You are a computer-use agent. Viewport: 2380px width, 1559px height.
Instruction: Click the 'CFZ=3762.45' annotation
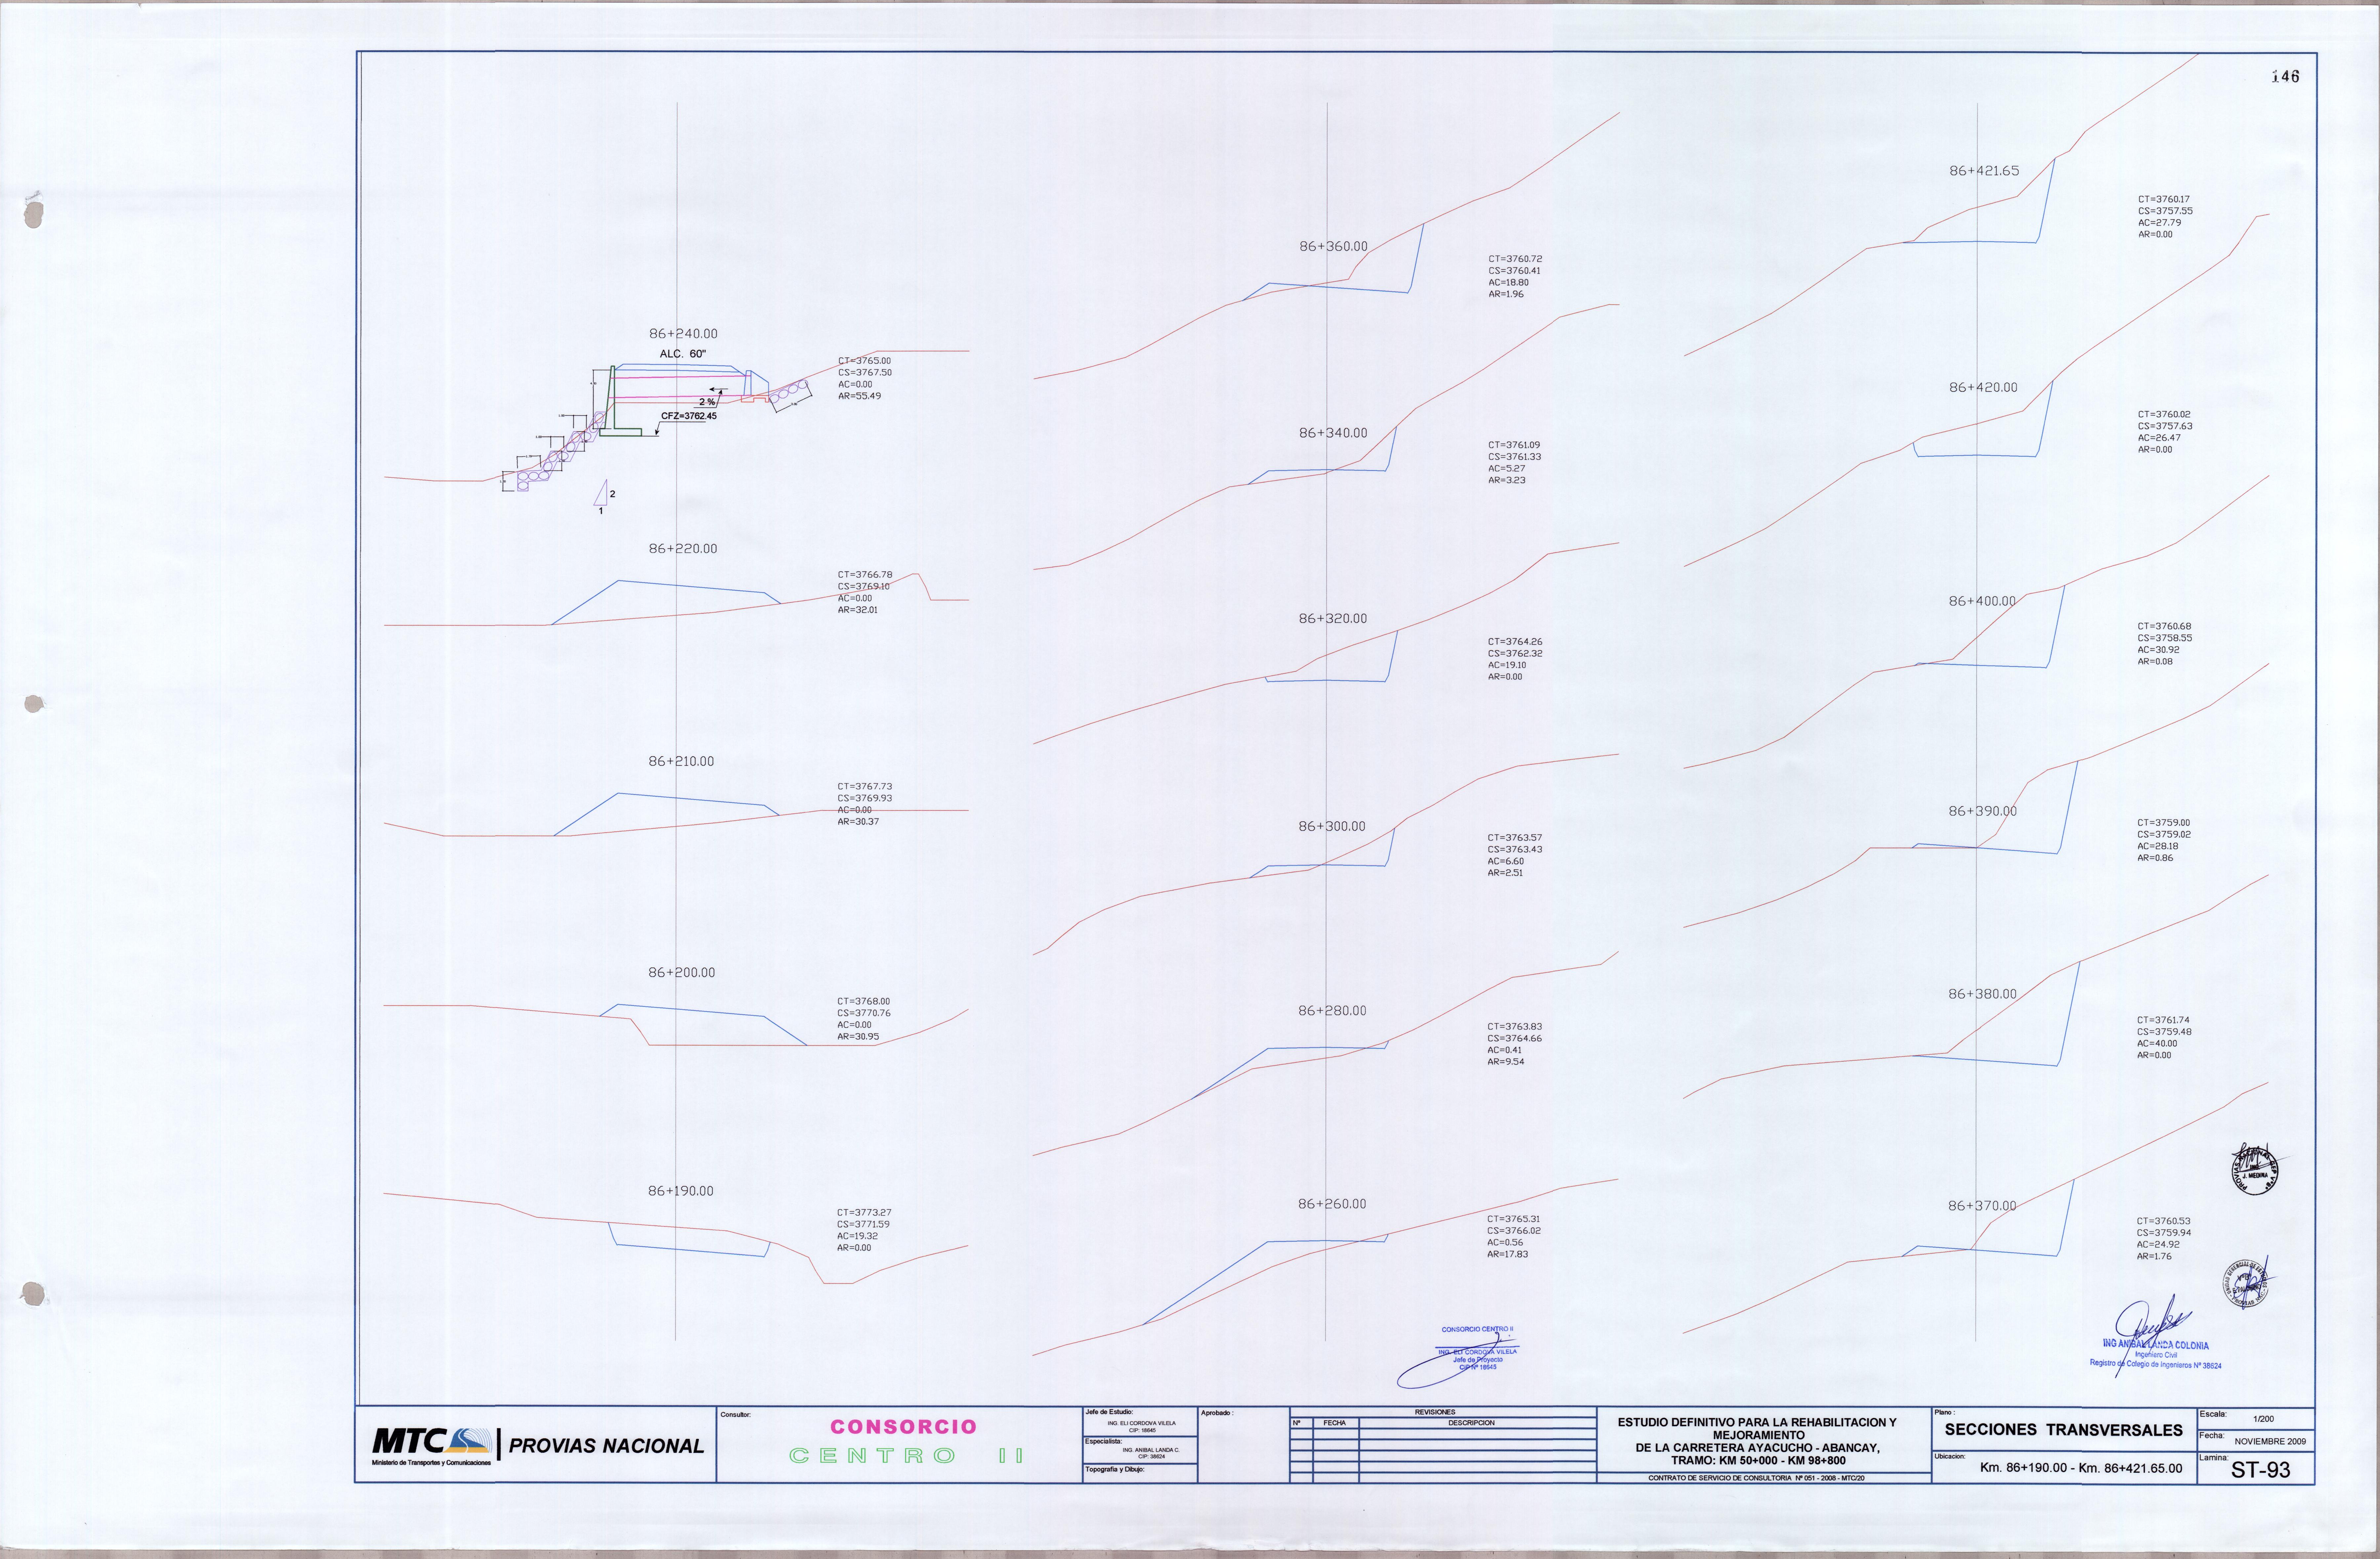tap(689, 416)
